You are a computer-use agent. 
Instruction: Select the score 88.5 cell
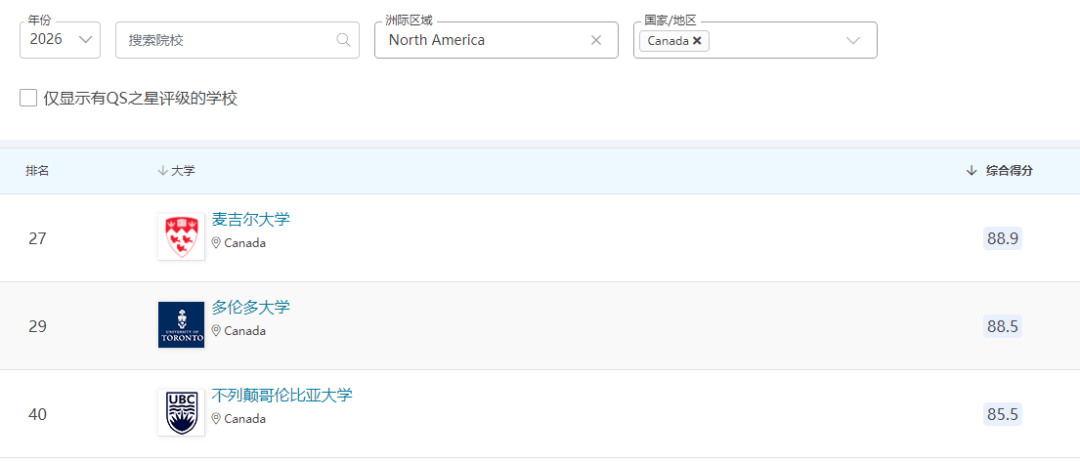coord(1003,326)
